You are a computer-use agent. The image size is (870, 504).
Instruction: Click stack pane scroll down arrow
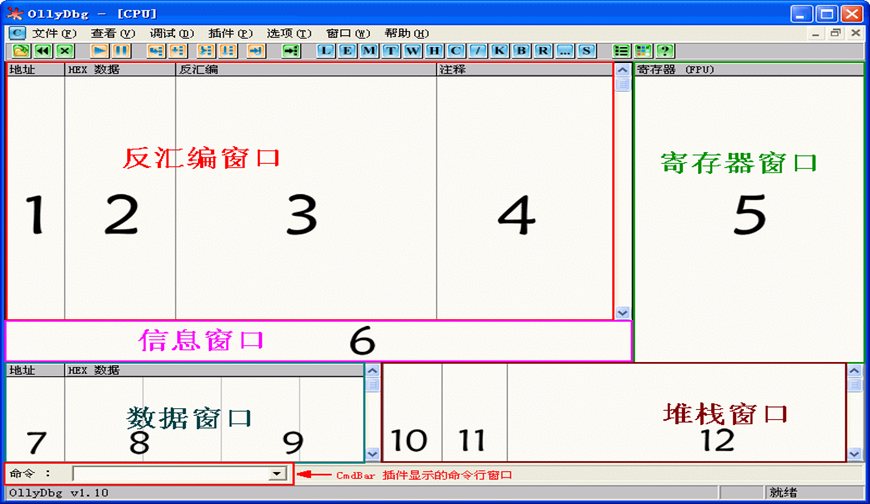pos(854,454)
